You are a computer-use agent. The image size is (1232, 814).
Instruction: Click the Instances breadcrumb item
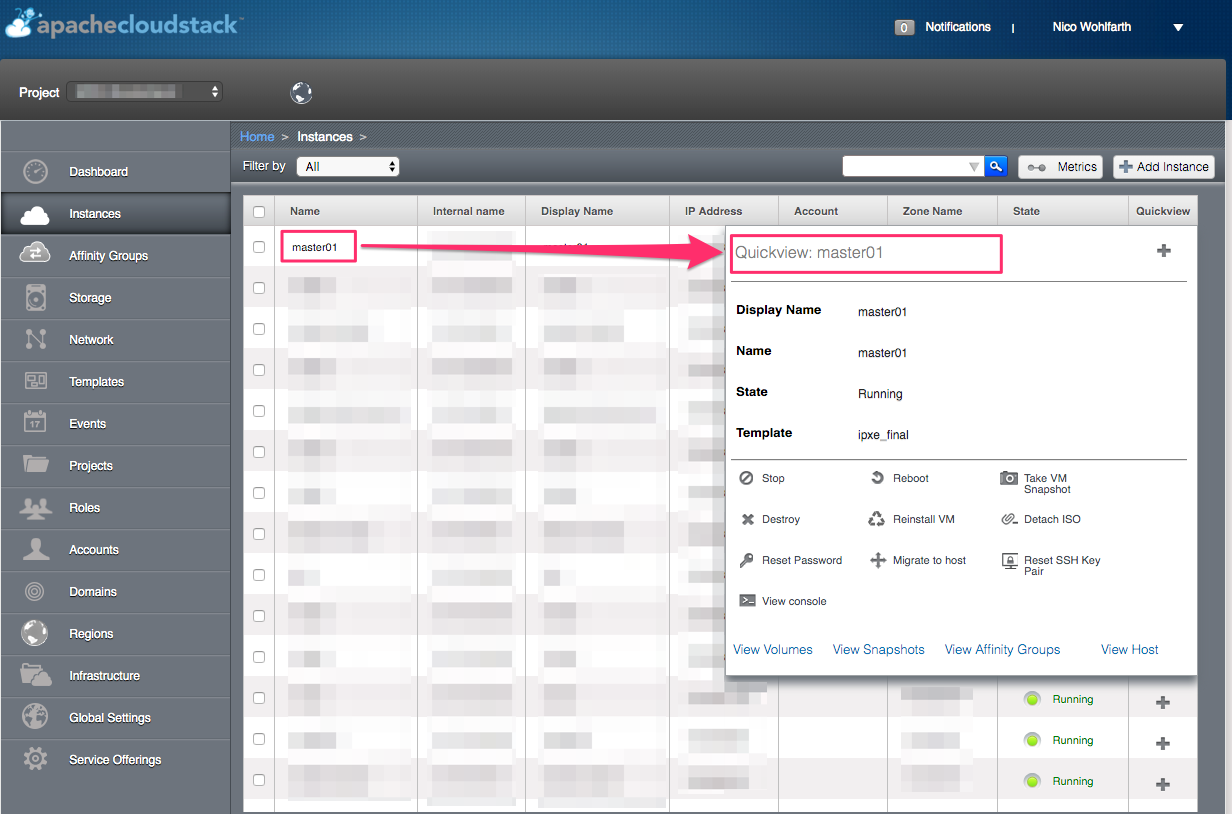325,136
